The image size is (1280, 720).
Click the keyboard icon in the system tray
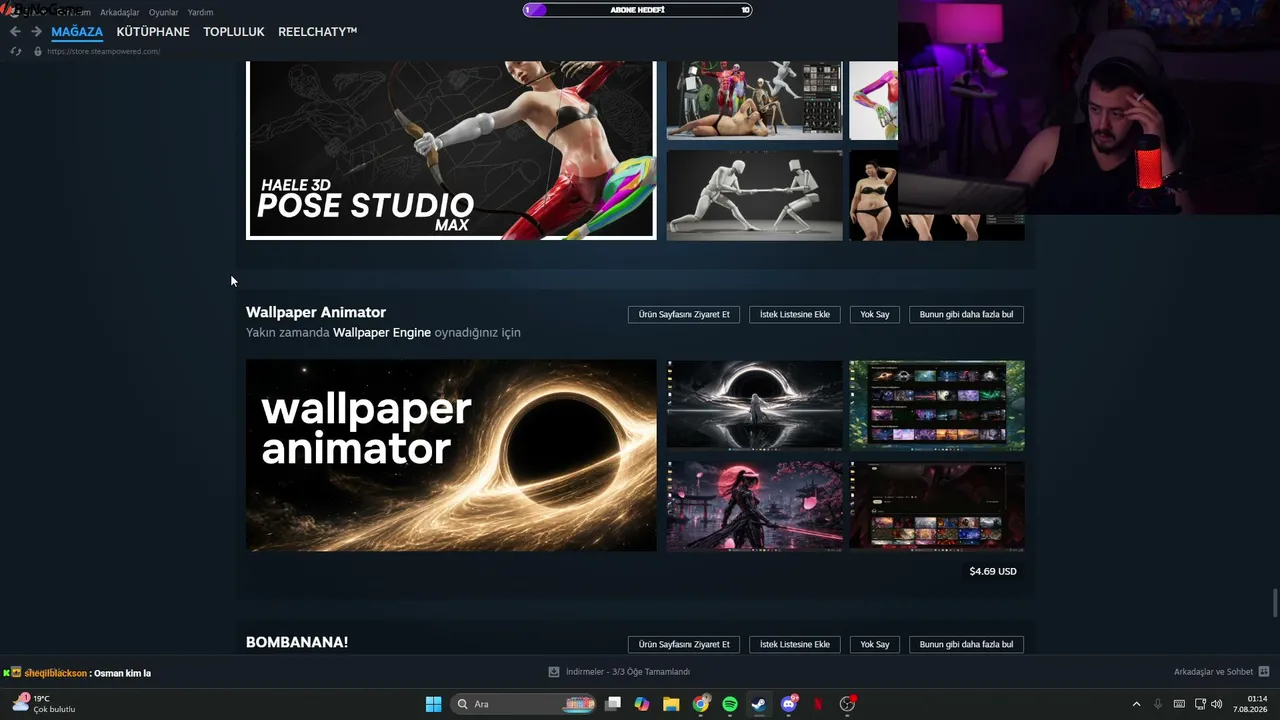click(1179, 704)
